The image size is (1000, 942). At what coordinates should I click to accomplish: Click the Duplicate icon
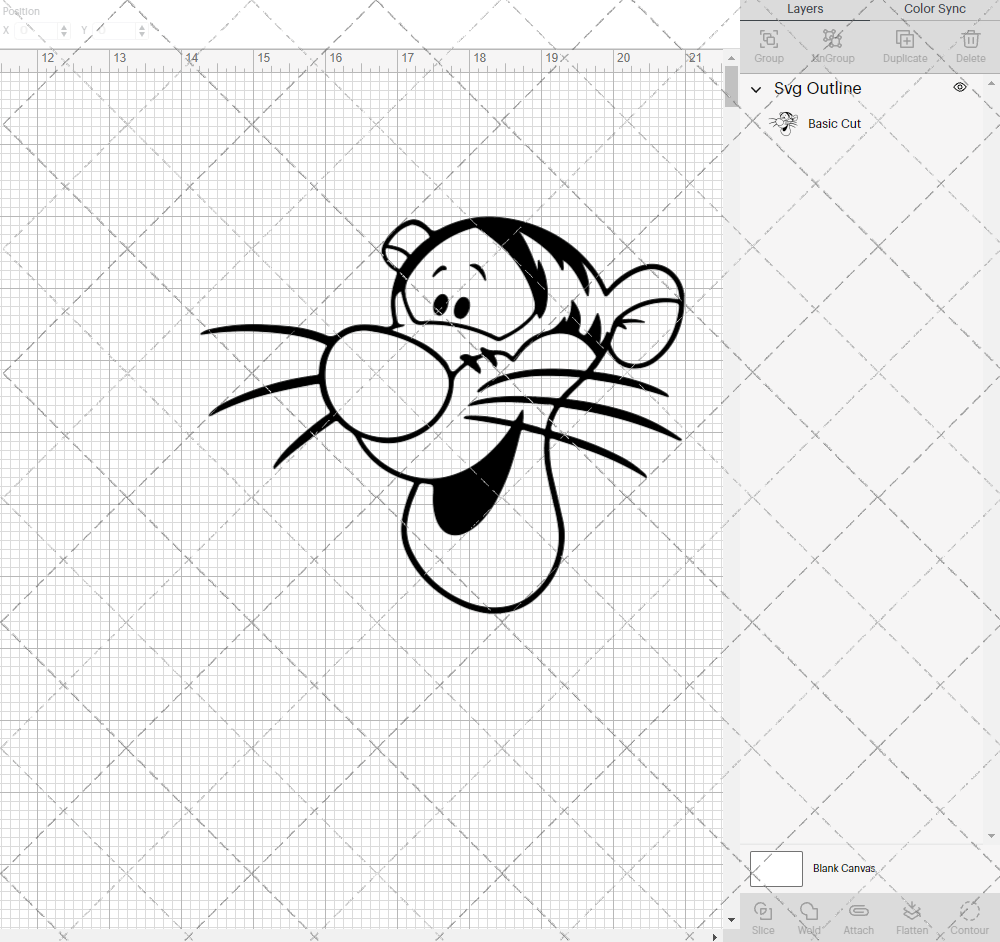point(904,40)
